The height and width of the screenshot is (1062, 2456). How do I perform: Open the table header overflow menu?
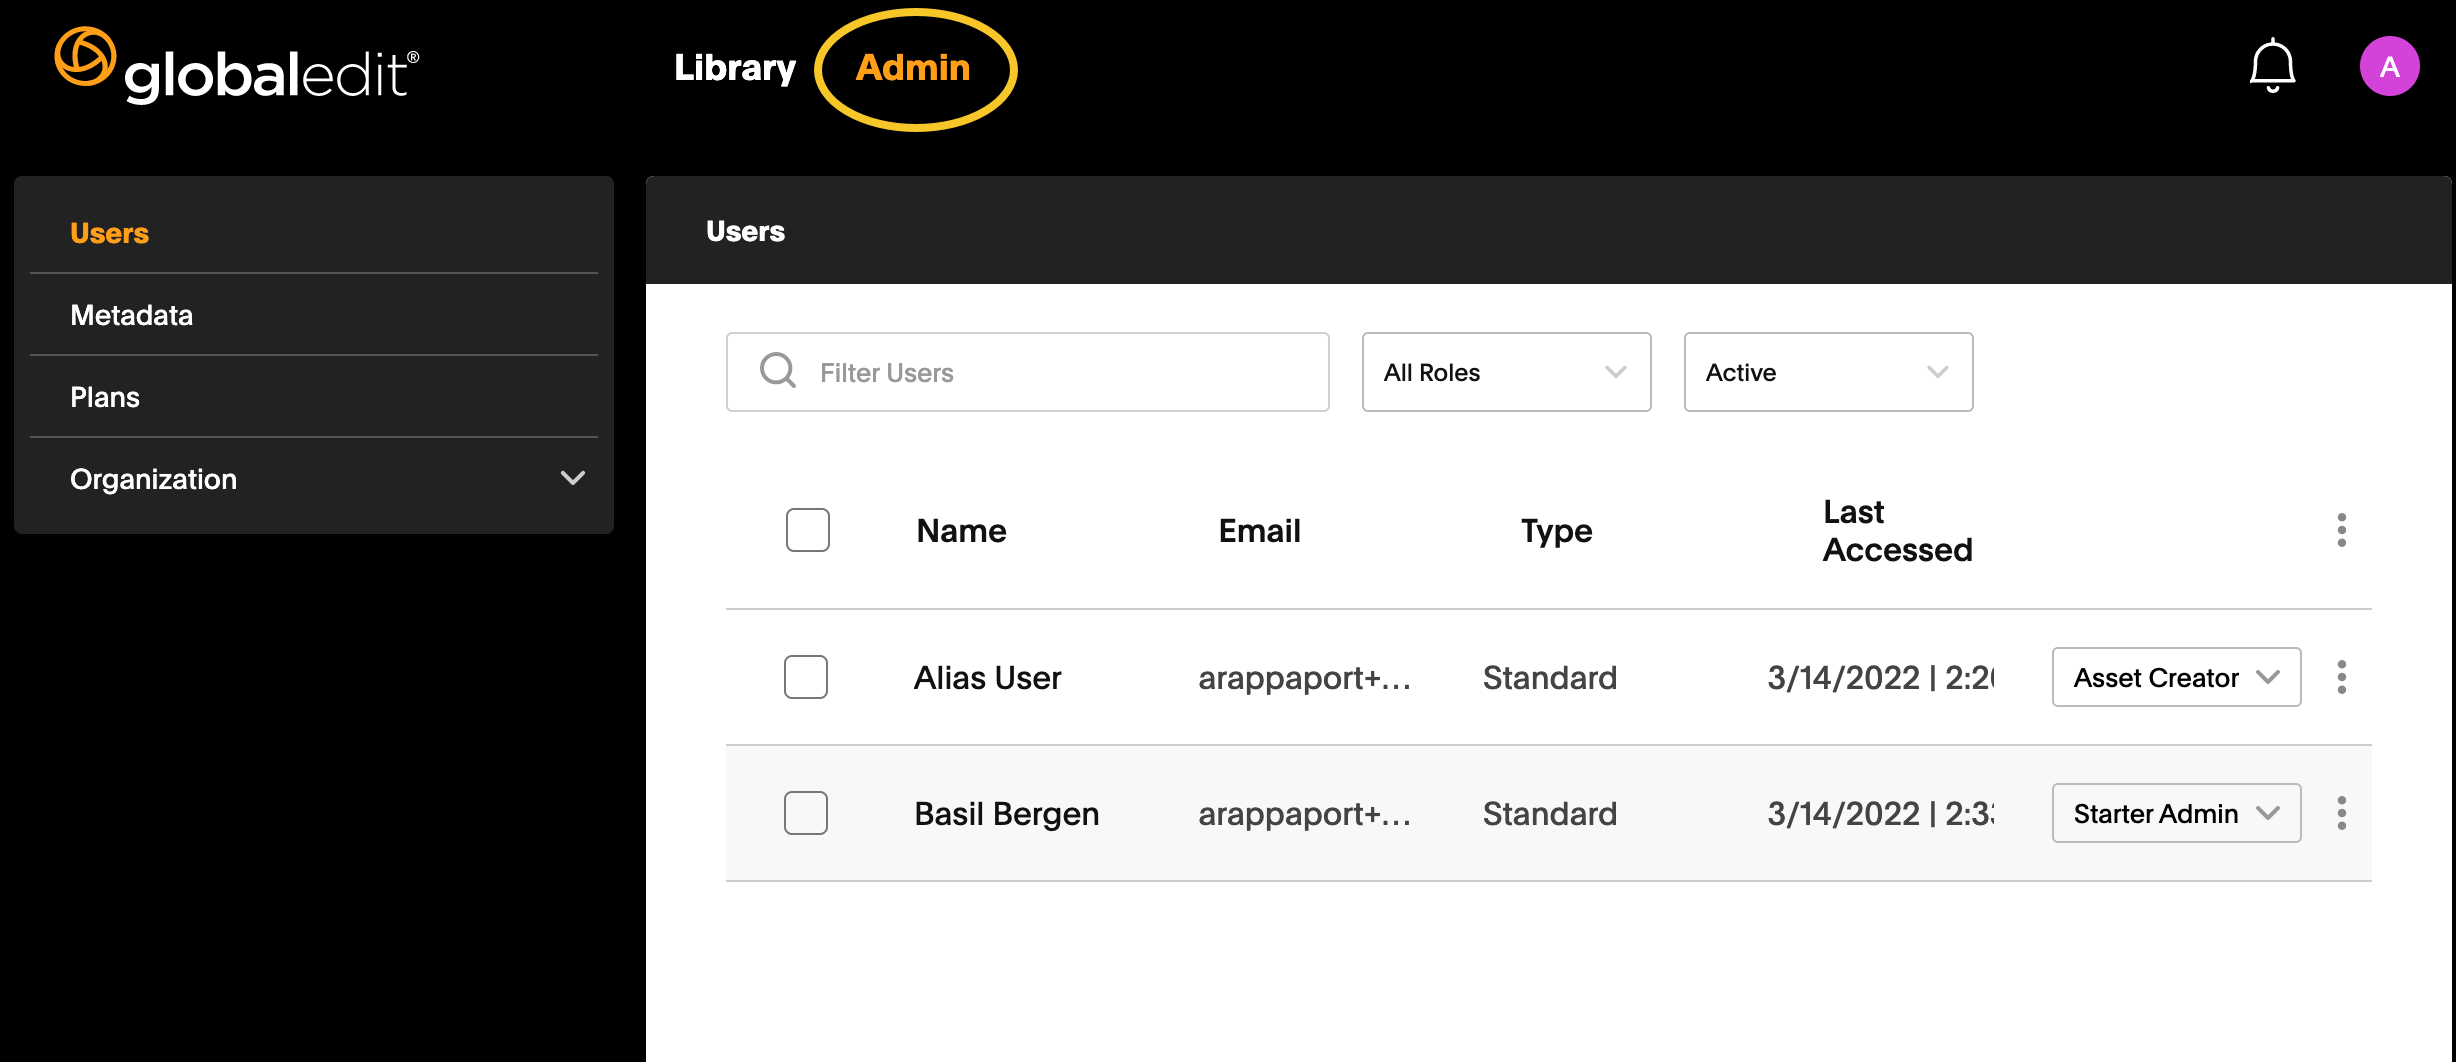tap(2341, 530)
